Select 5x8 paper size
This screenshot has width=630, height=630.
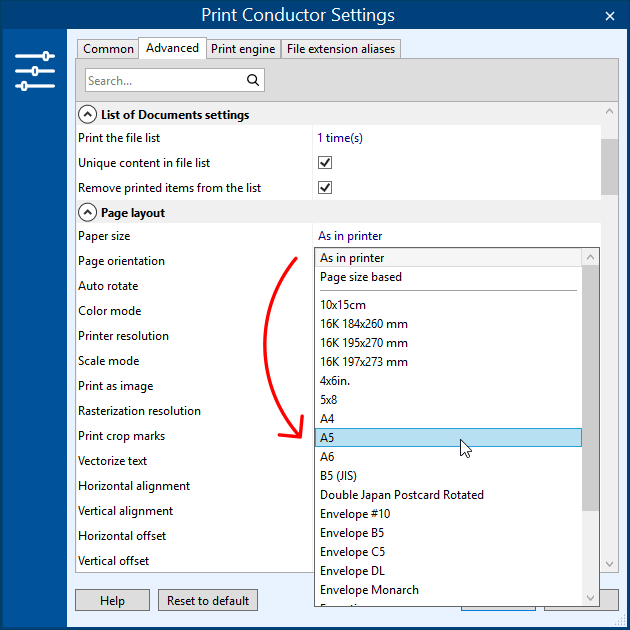coord(448,400)
